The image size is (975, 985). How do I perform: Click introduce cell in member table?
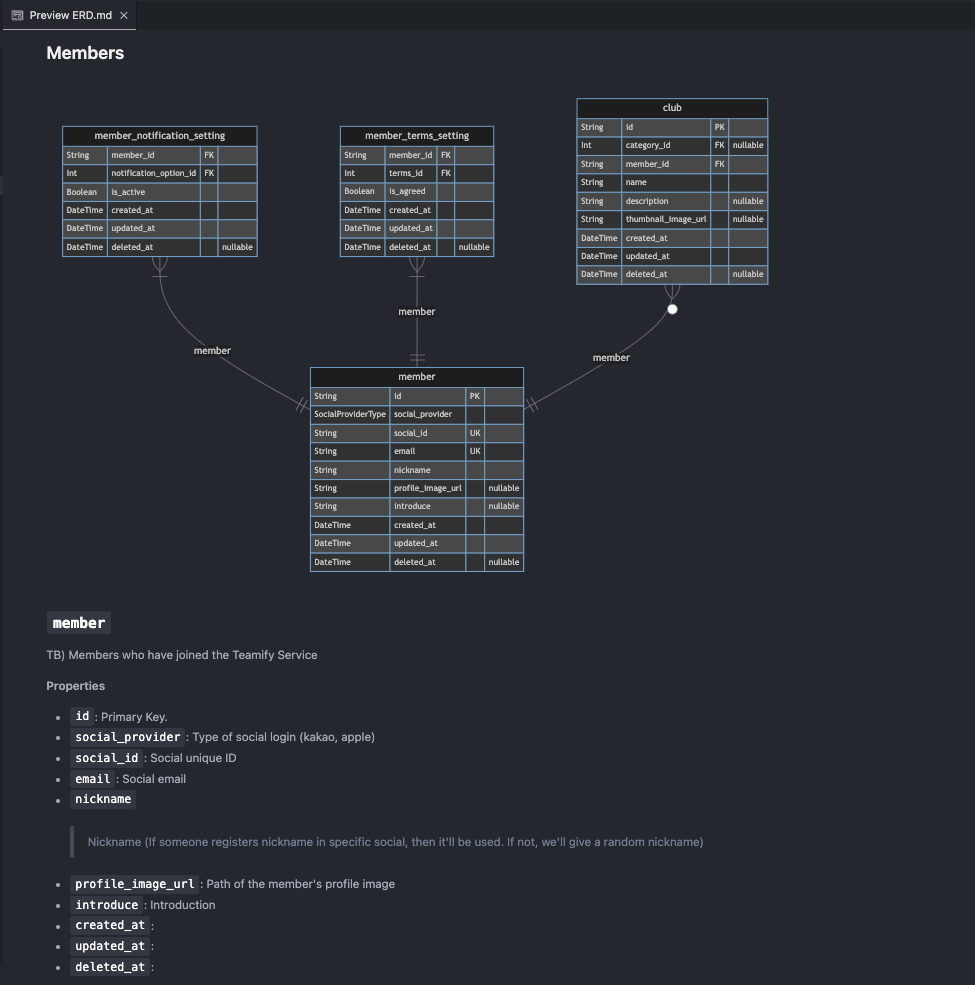click(428, 506)
